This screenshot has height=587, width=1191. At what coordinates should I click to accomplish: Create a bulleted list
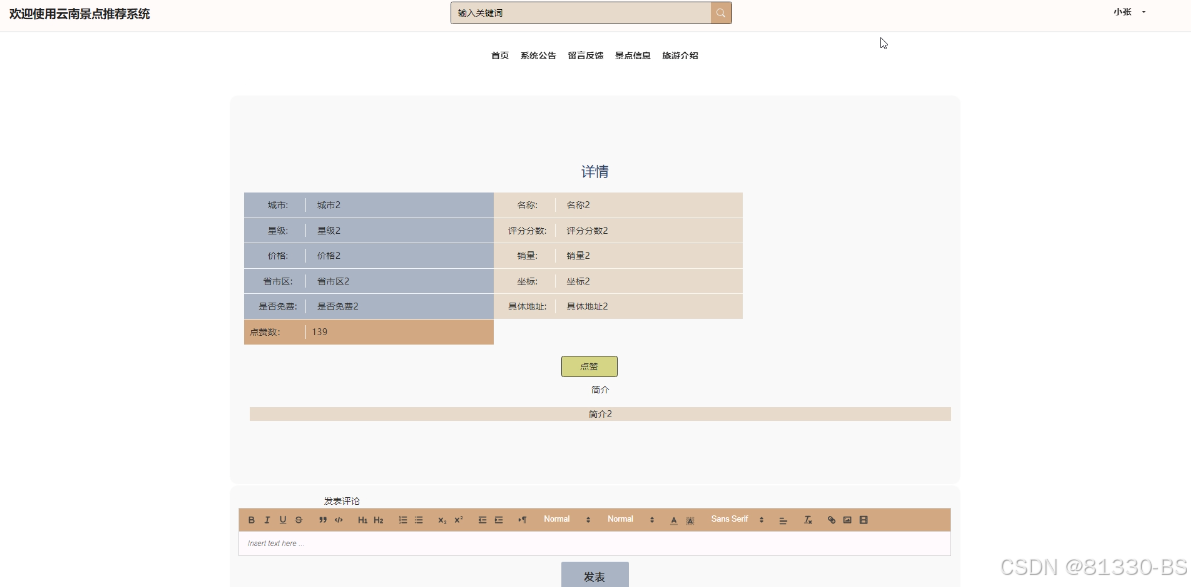419,520
